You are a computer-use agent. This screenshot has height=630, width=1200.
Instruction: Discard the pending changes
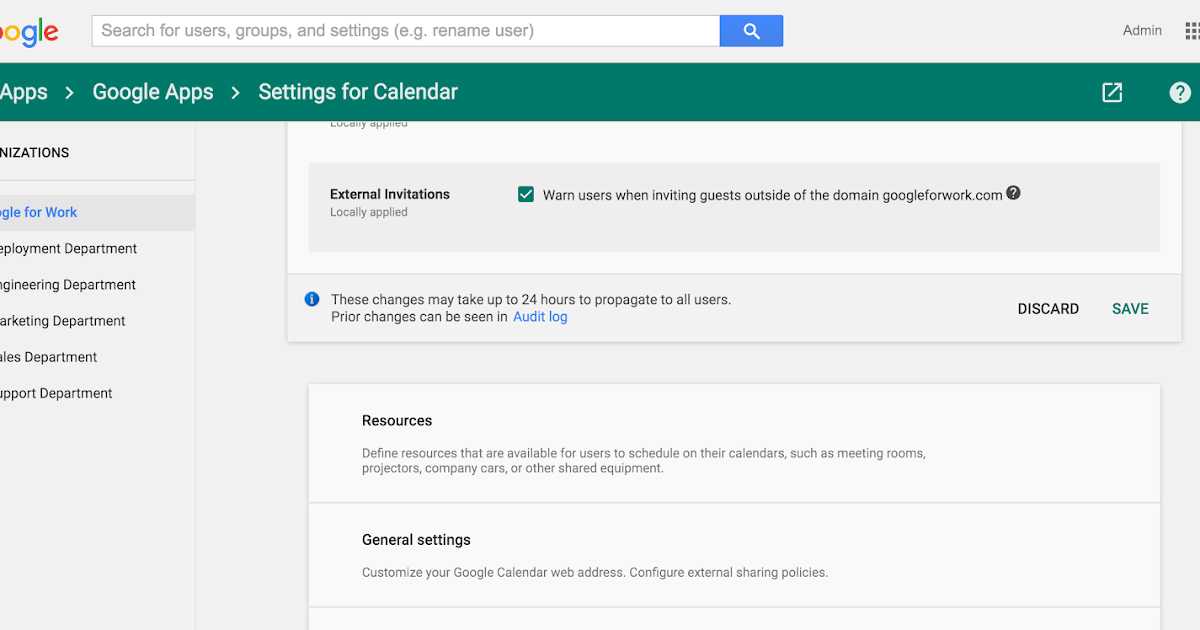click(x=1048, y=309)
